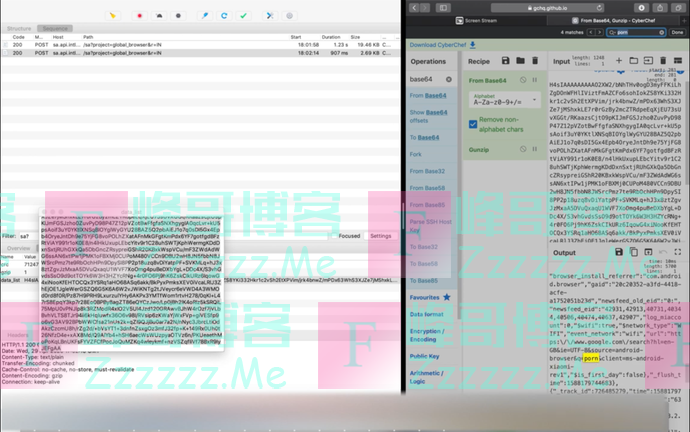Click the Charles broom clear session icon
This screenshot has width=690, height=432.
[112, 16]
